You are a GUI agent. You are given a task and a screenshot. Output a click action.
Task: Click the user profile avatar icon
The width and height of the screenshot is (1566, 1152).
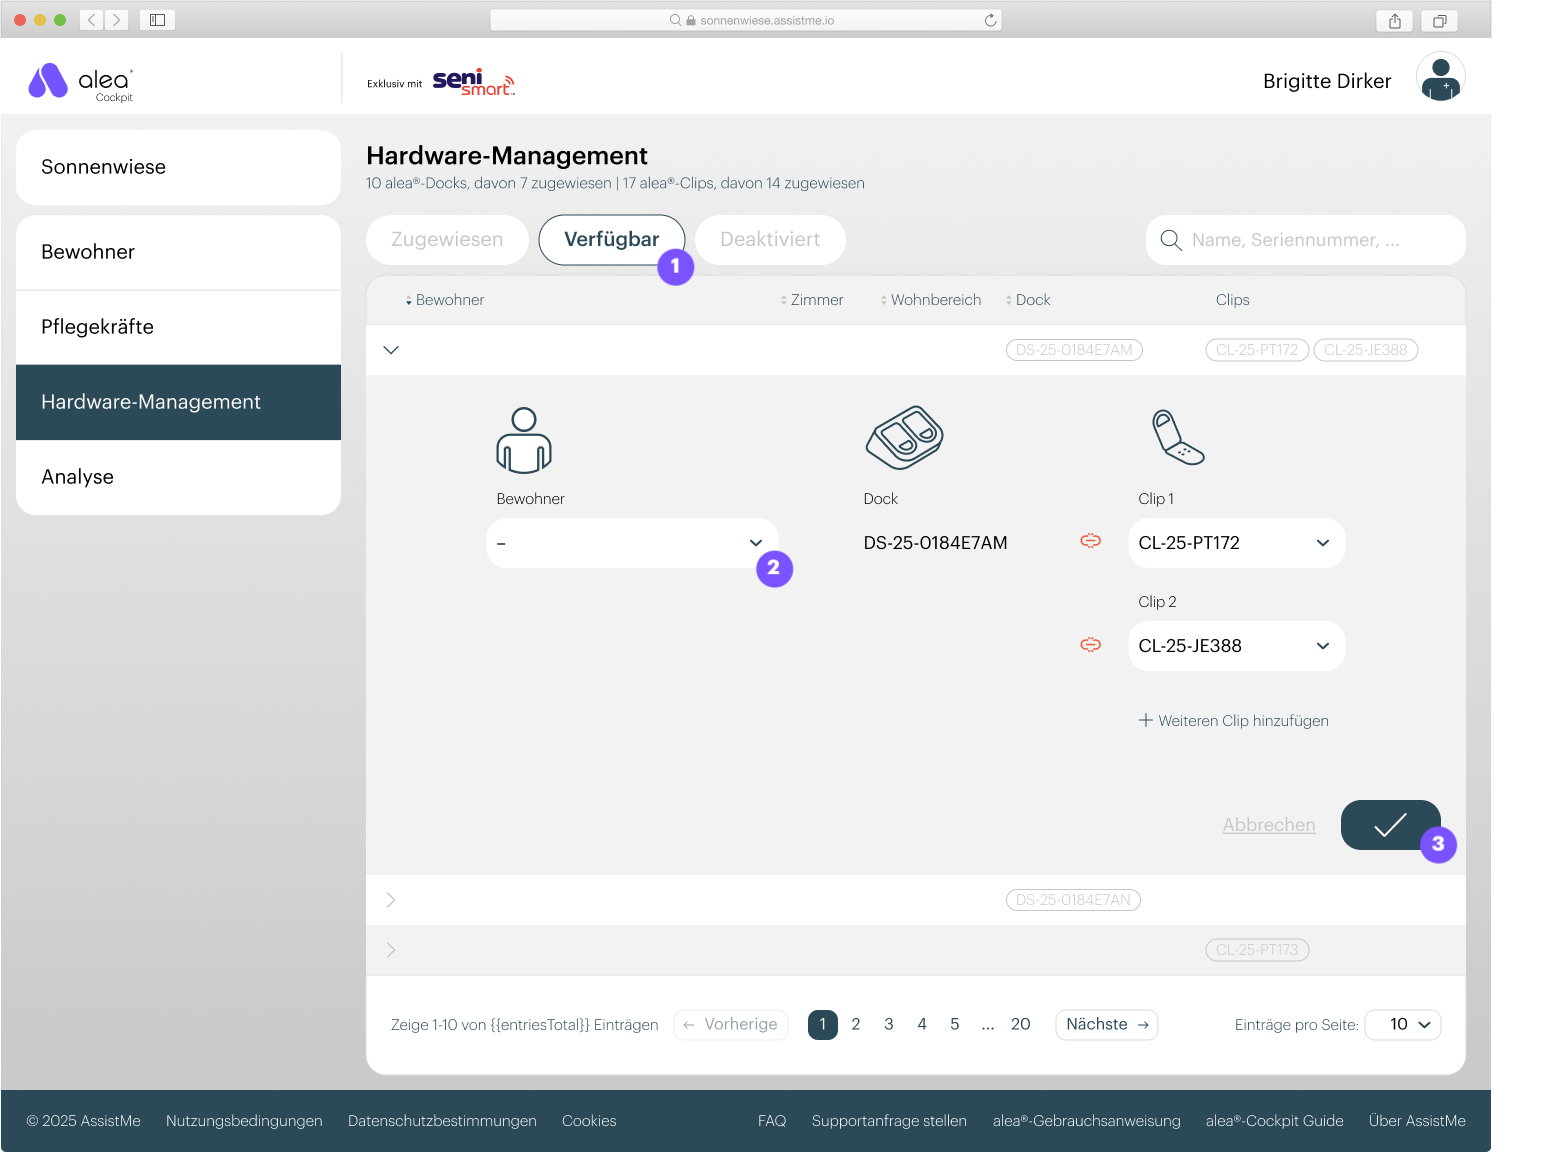pyautogui.click(x=1440, y=79)
